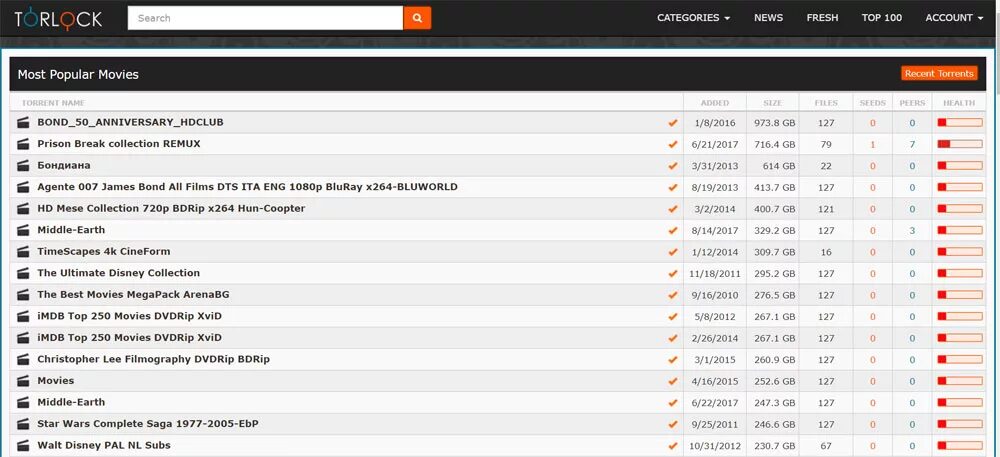
Task: Click the Peers column header
Action: (x=912, y=103)
